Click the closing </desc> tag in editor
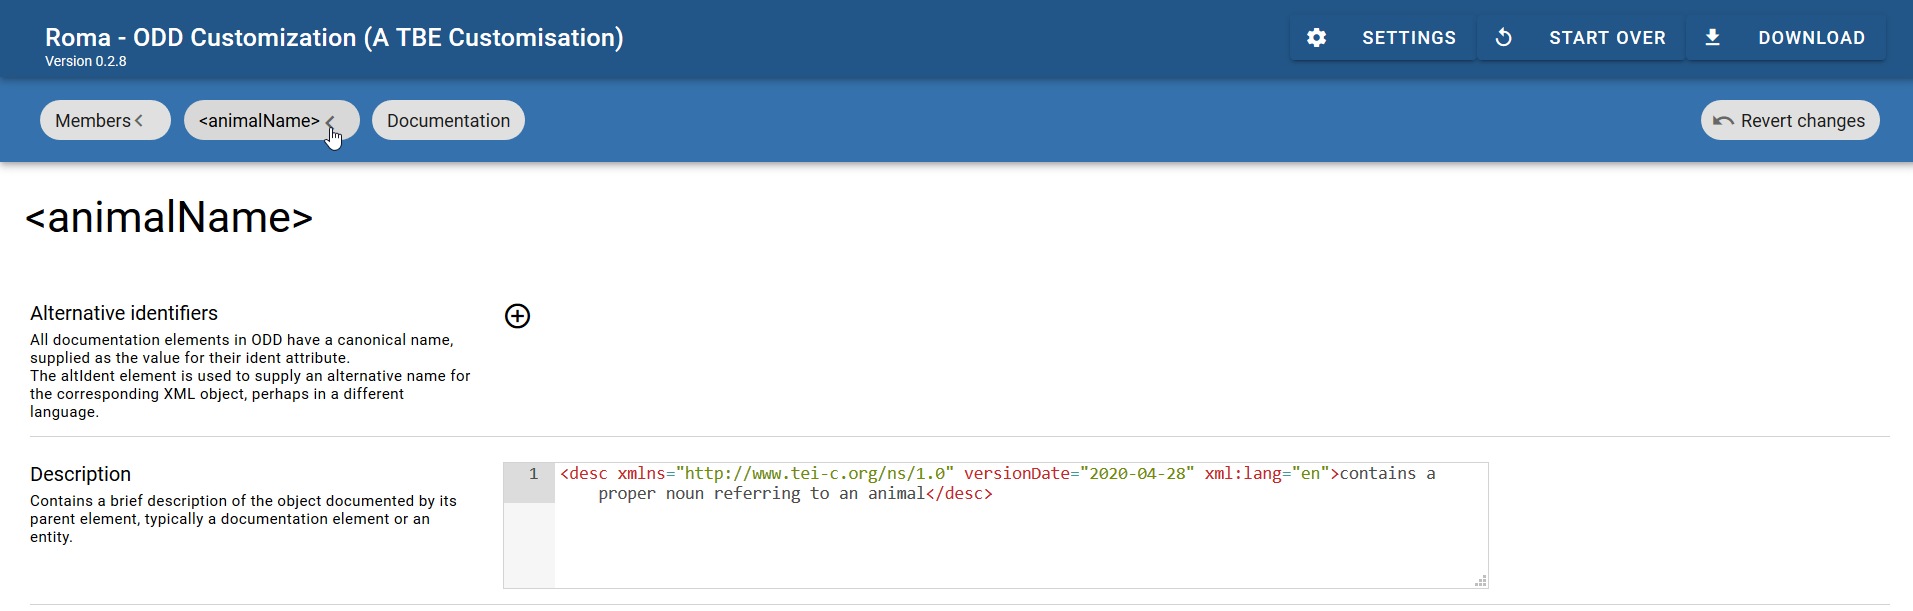Screen dimensions: 1913x611 [959, 494]
